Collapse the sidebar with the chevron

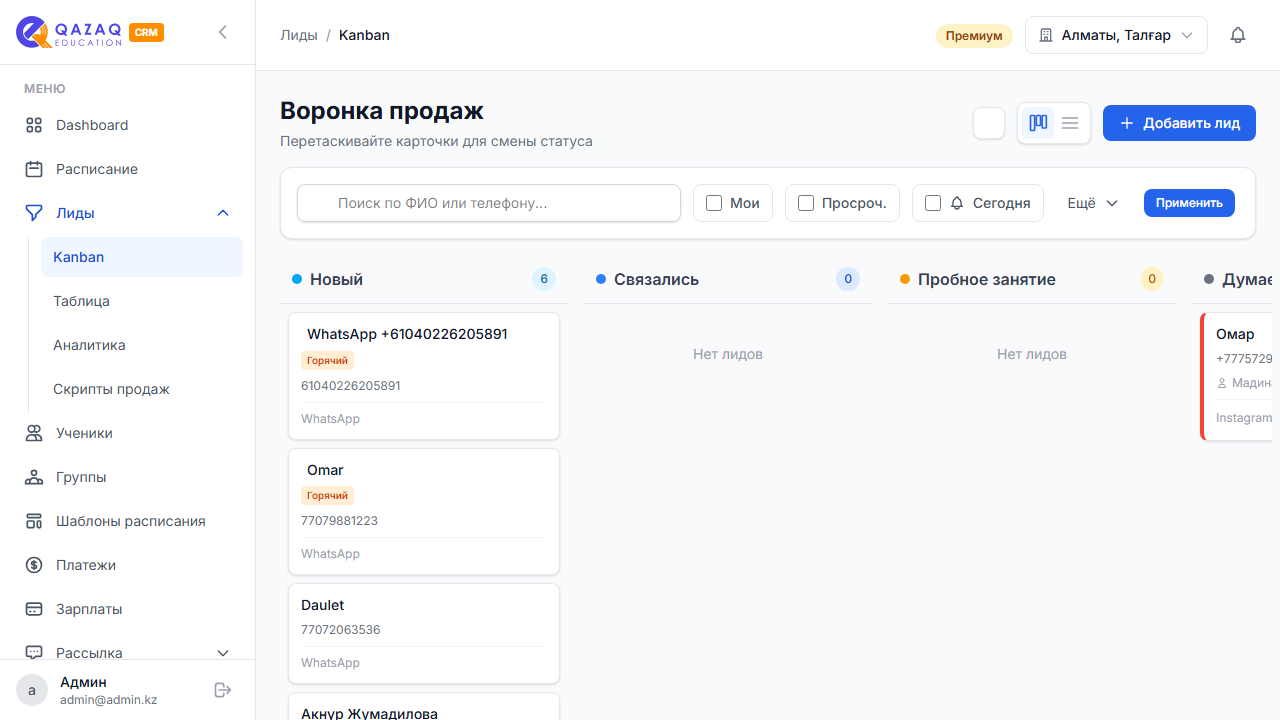point(223,32)
